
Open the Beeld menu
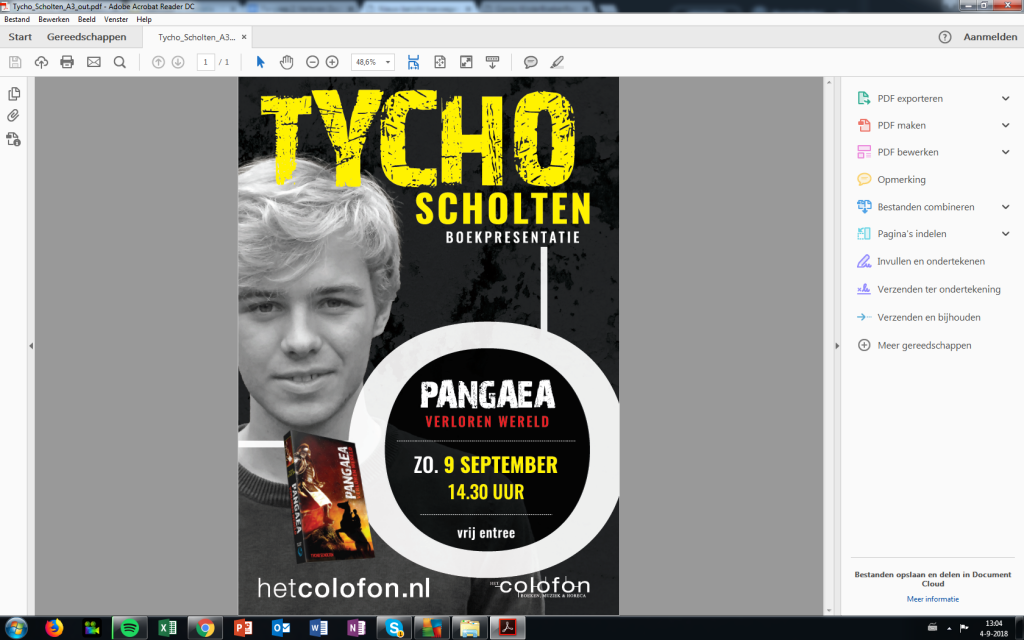[87, 20]
